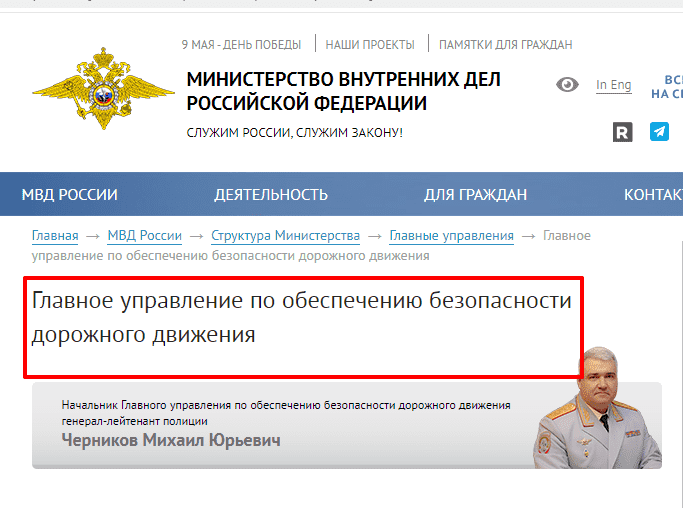Click the name Черников Михаил Юрьевич
The height and width of the screenshot is (508, 683).
[x=171, y=440]
